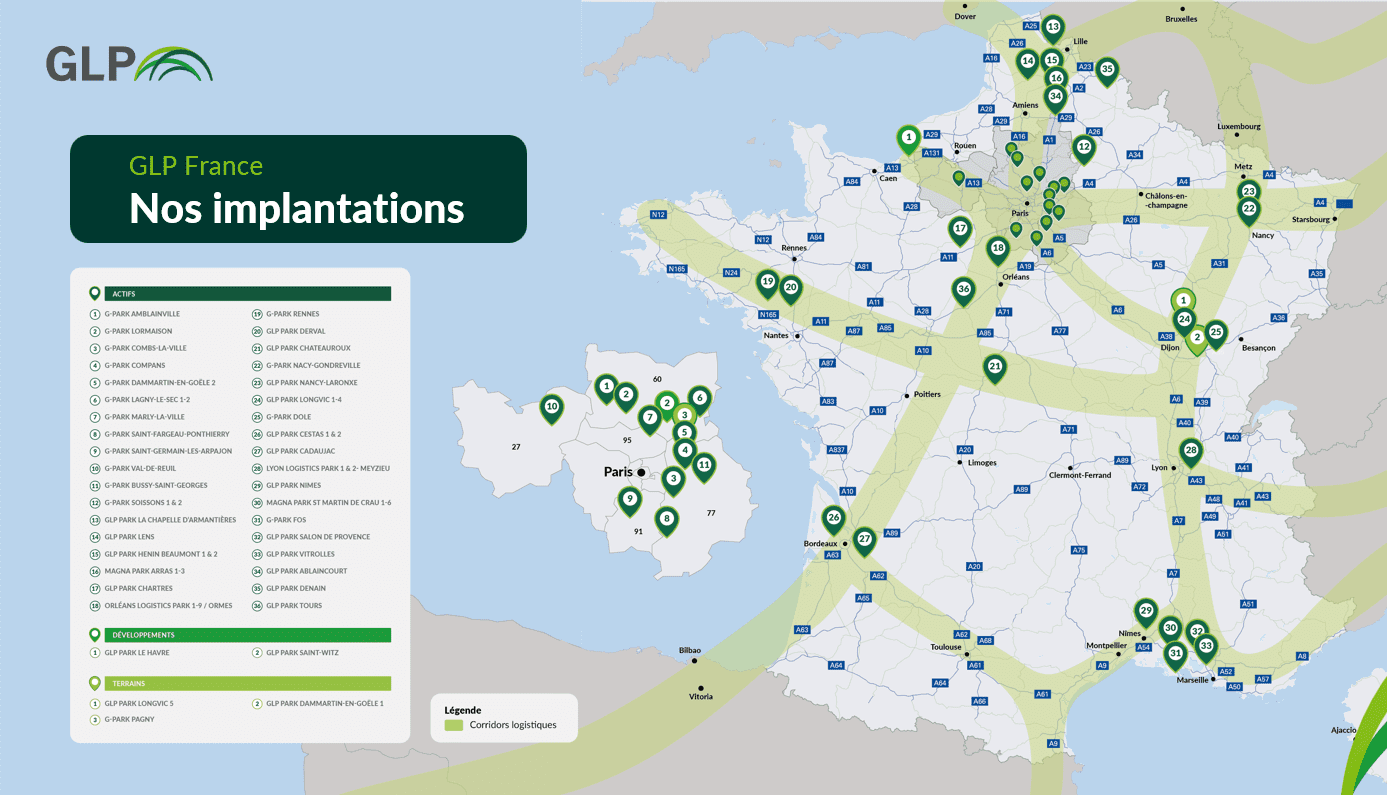Click the Nos implantations title banner
This screenshot has width=1387, height=795.
coord(298,189)
